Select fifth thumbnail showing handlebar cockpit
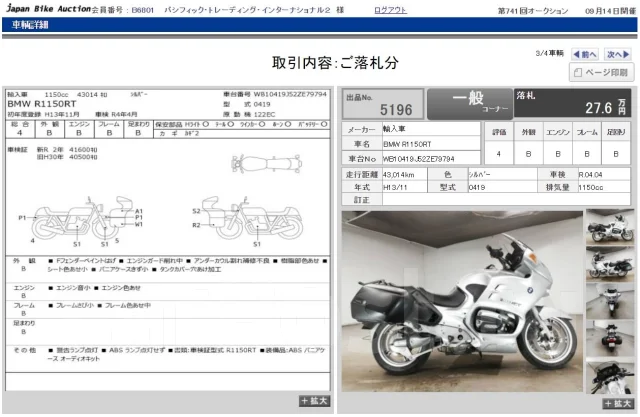Screen dimensions: 640x417 610,376
